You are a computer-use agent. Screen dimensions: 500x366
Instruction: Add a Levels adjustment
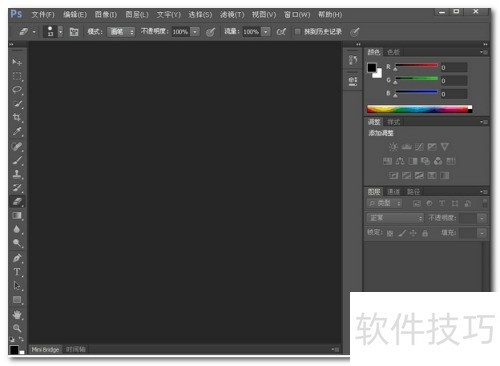point(406,147)
